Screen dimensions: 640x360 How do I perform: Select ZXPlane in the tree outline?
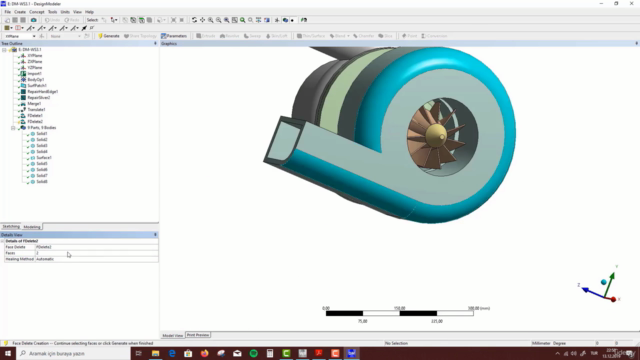coord(35,62)
